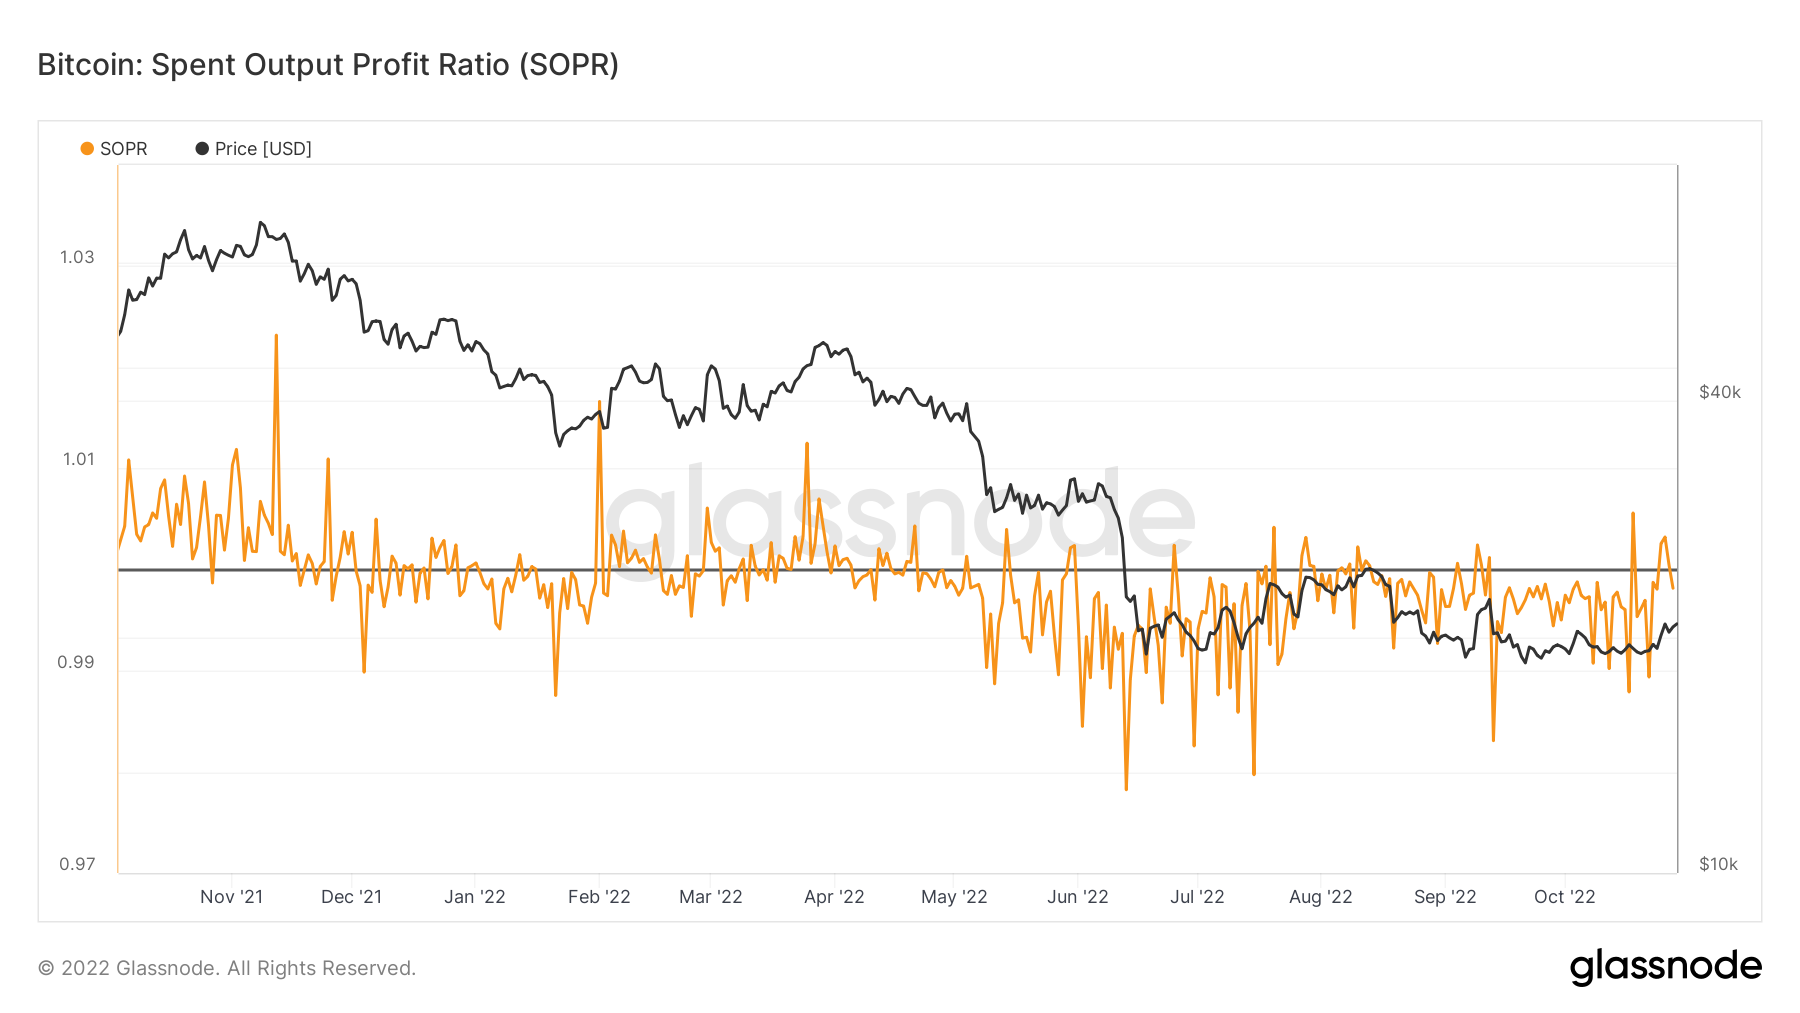Click the chart title Bitcoin: Spent Output Profit Ratio

click(x=328, y=65)
